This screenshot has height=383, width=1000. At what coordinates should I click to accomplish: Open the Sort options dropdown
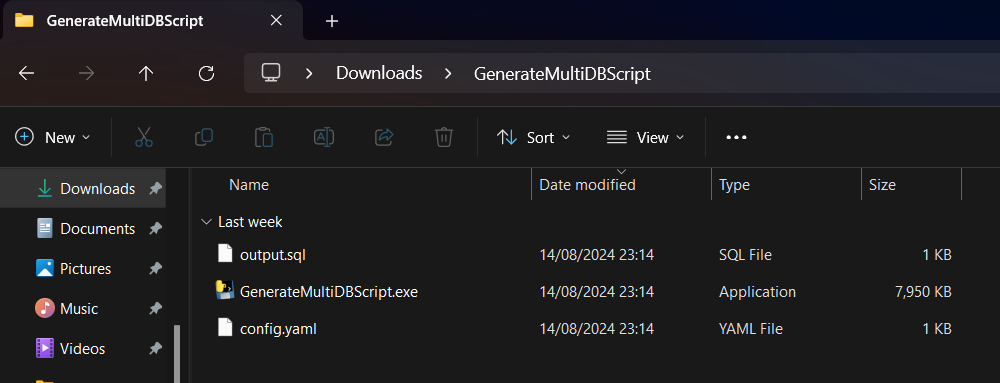click(x=533, y=137)
